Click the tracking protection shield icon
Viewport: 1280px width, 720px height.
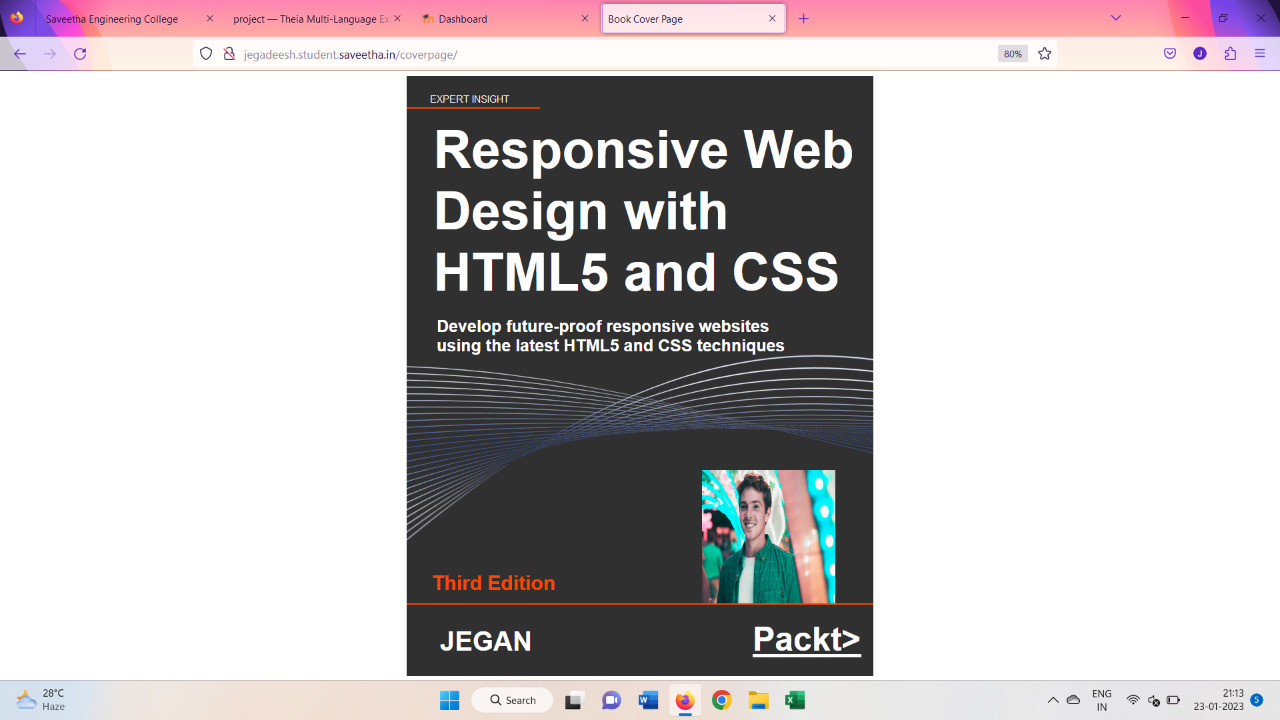[206, 54]
